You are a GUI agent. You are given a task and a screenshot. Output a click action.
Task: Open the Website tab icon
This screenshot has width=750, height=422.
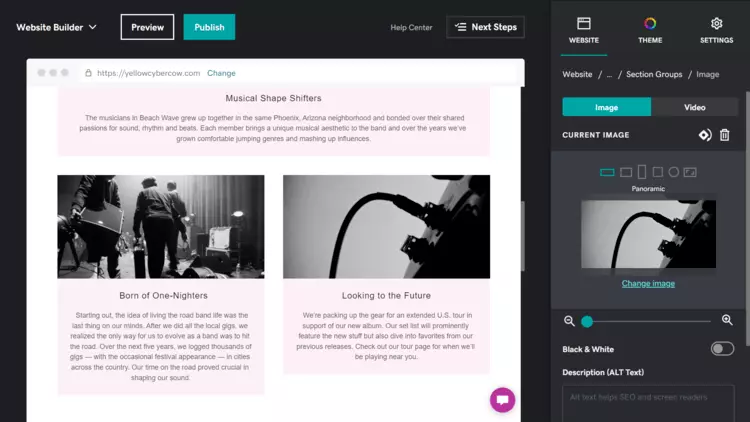pyautogui.click(x=584, y=23)
